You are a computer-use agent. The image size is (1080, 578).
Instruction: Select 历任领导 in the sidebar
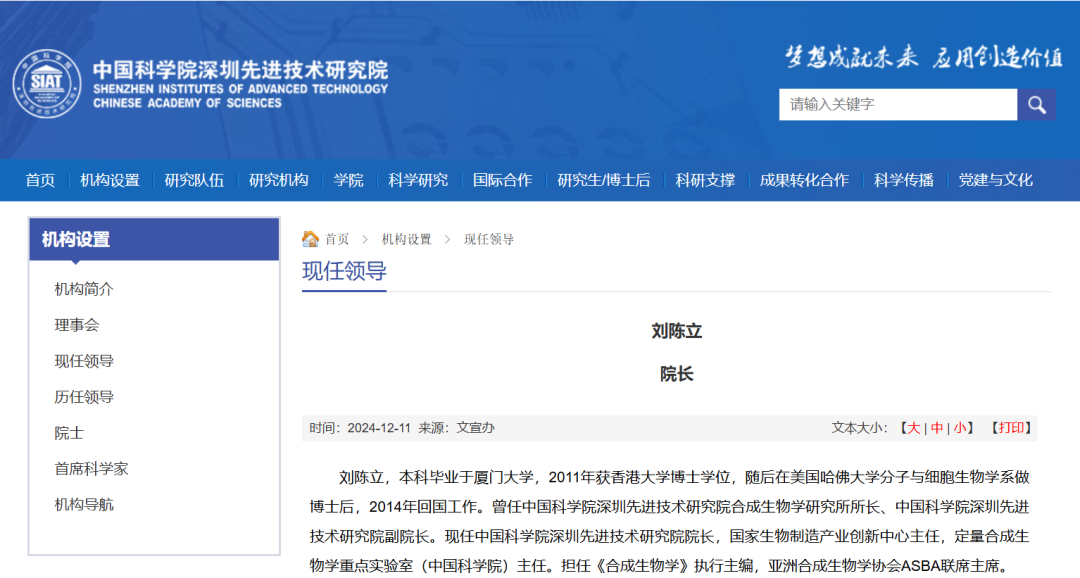pyautogui.click(x=84, y=397)
